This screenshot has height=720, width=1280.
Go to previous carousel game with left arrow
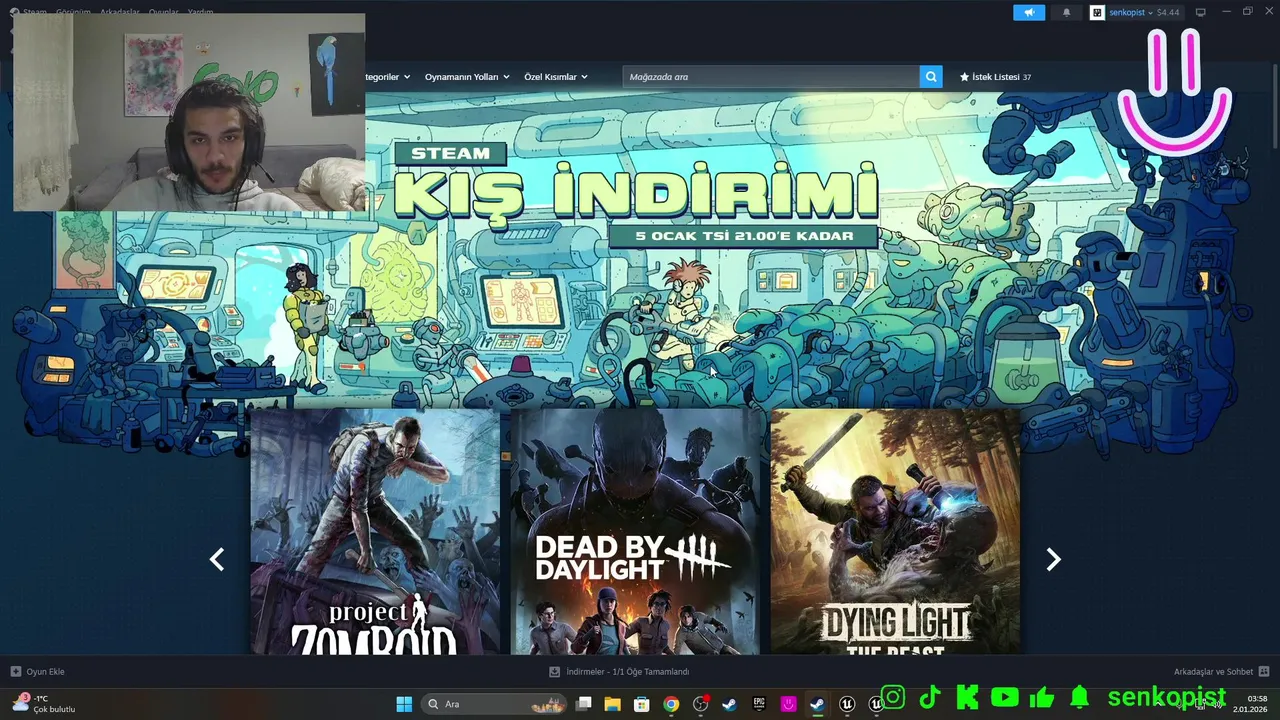point(216,560)
